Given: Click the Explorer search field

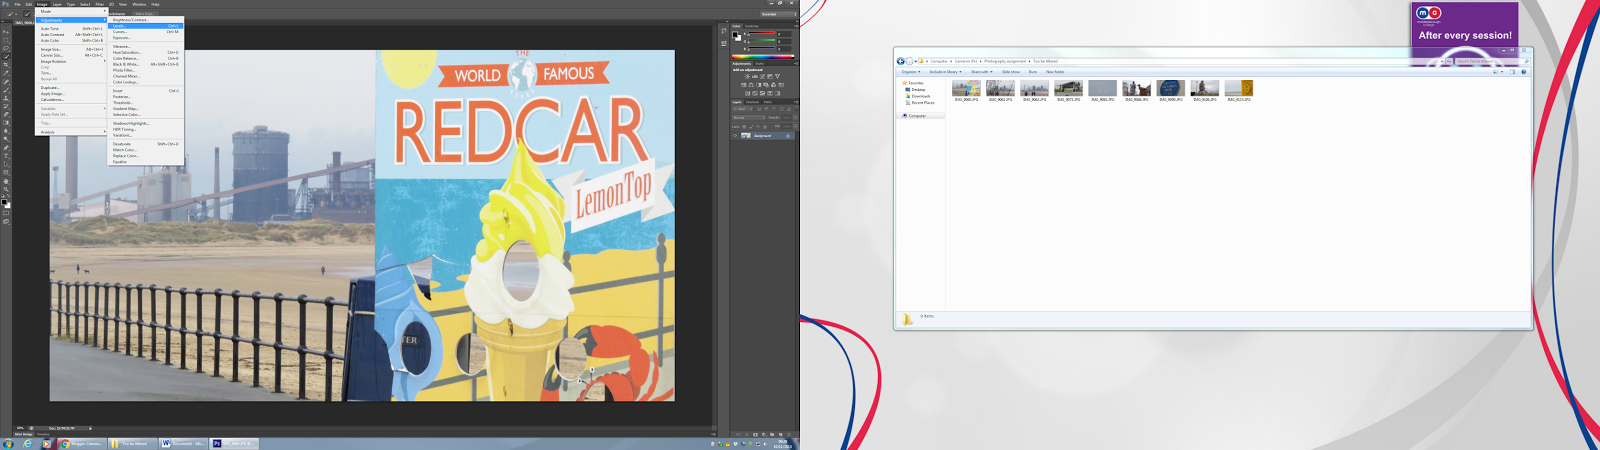Looking at the screenshot, I should [x=1492, y=61].
